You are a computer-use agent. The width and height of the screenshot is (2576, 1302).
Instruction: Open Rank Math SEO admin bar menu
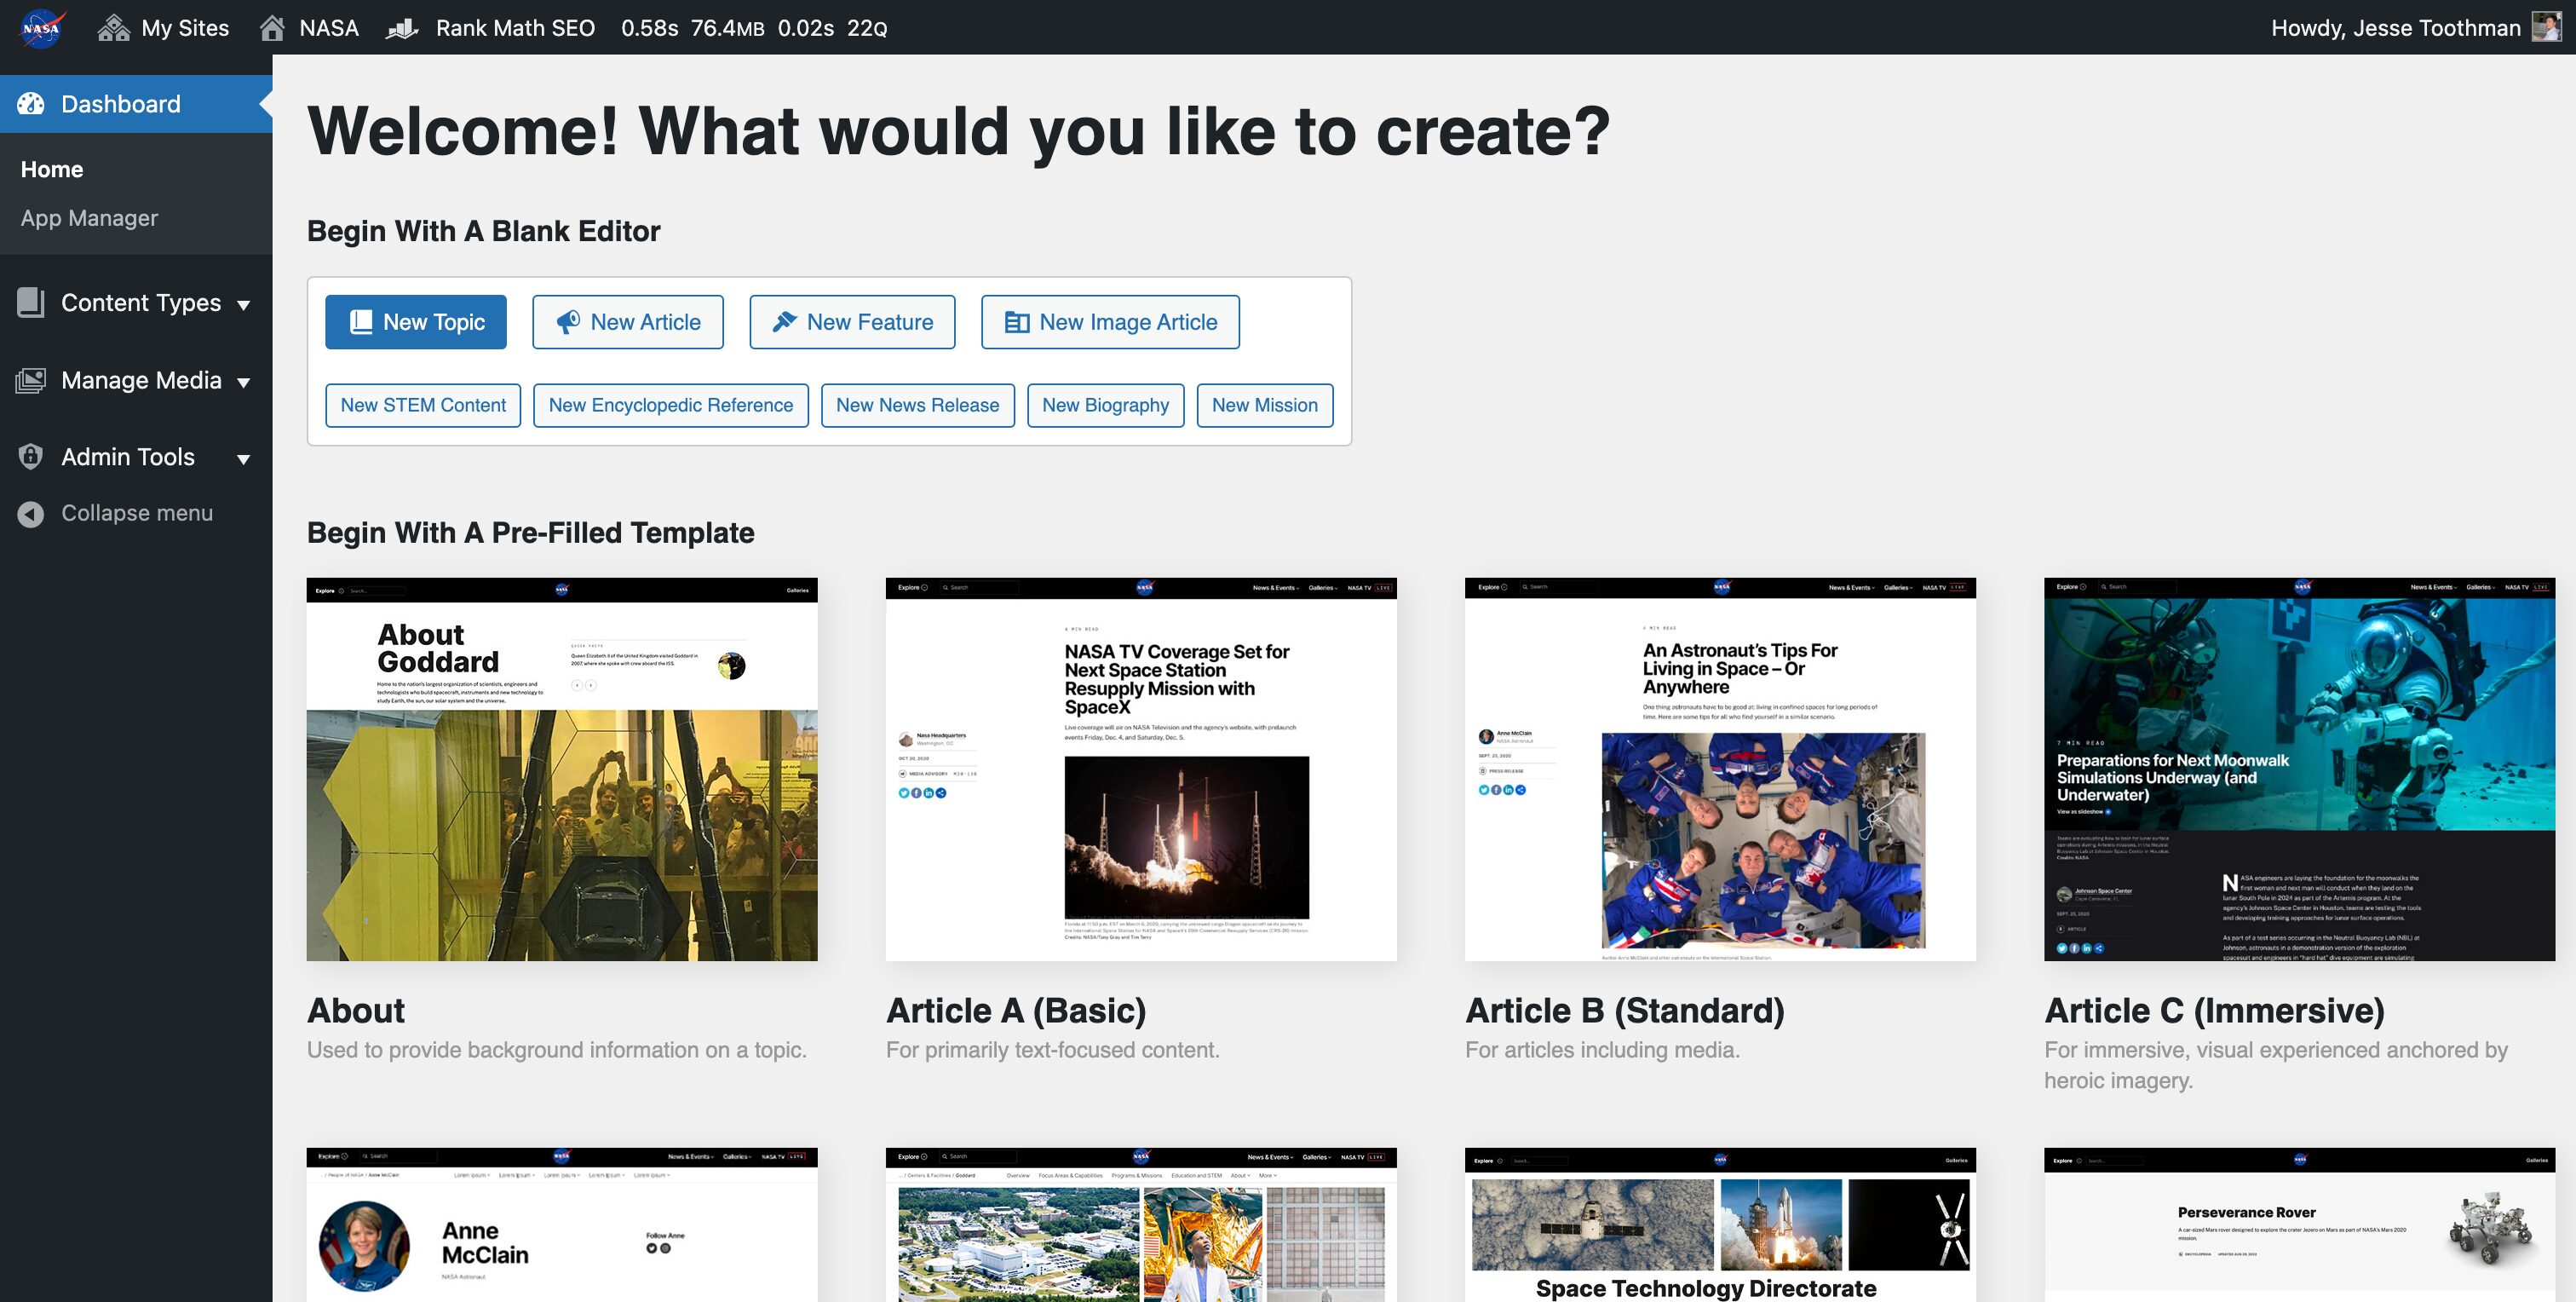[491, 28]
